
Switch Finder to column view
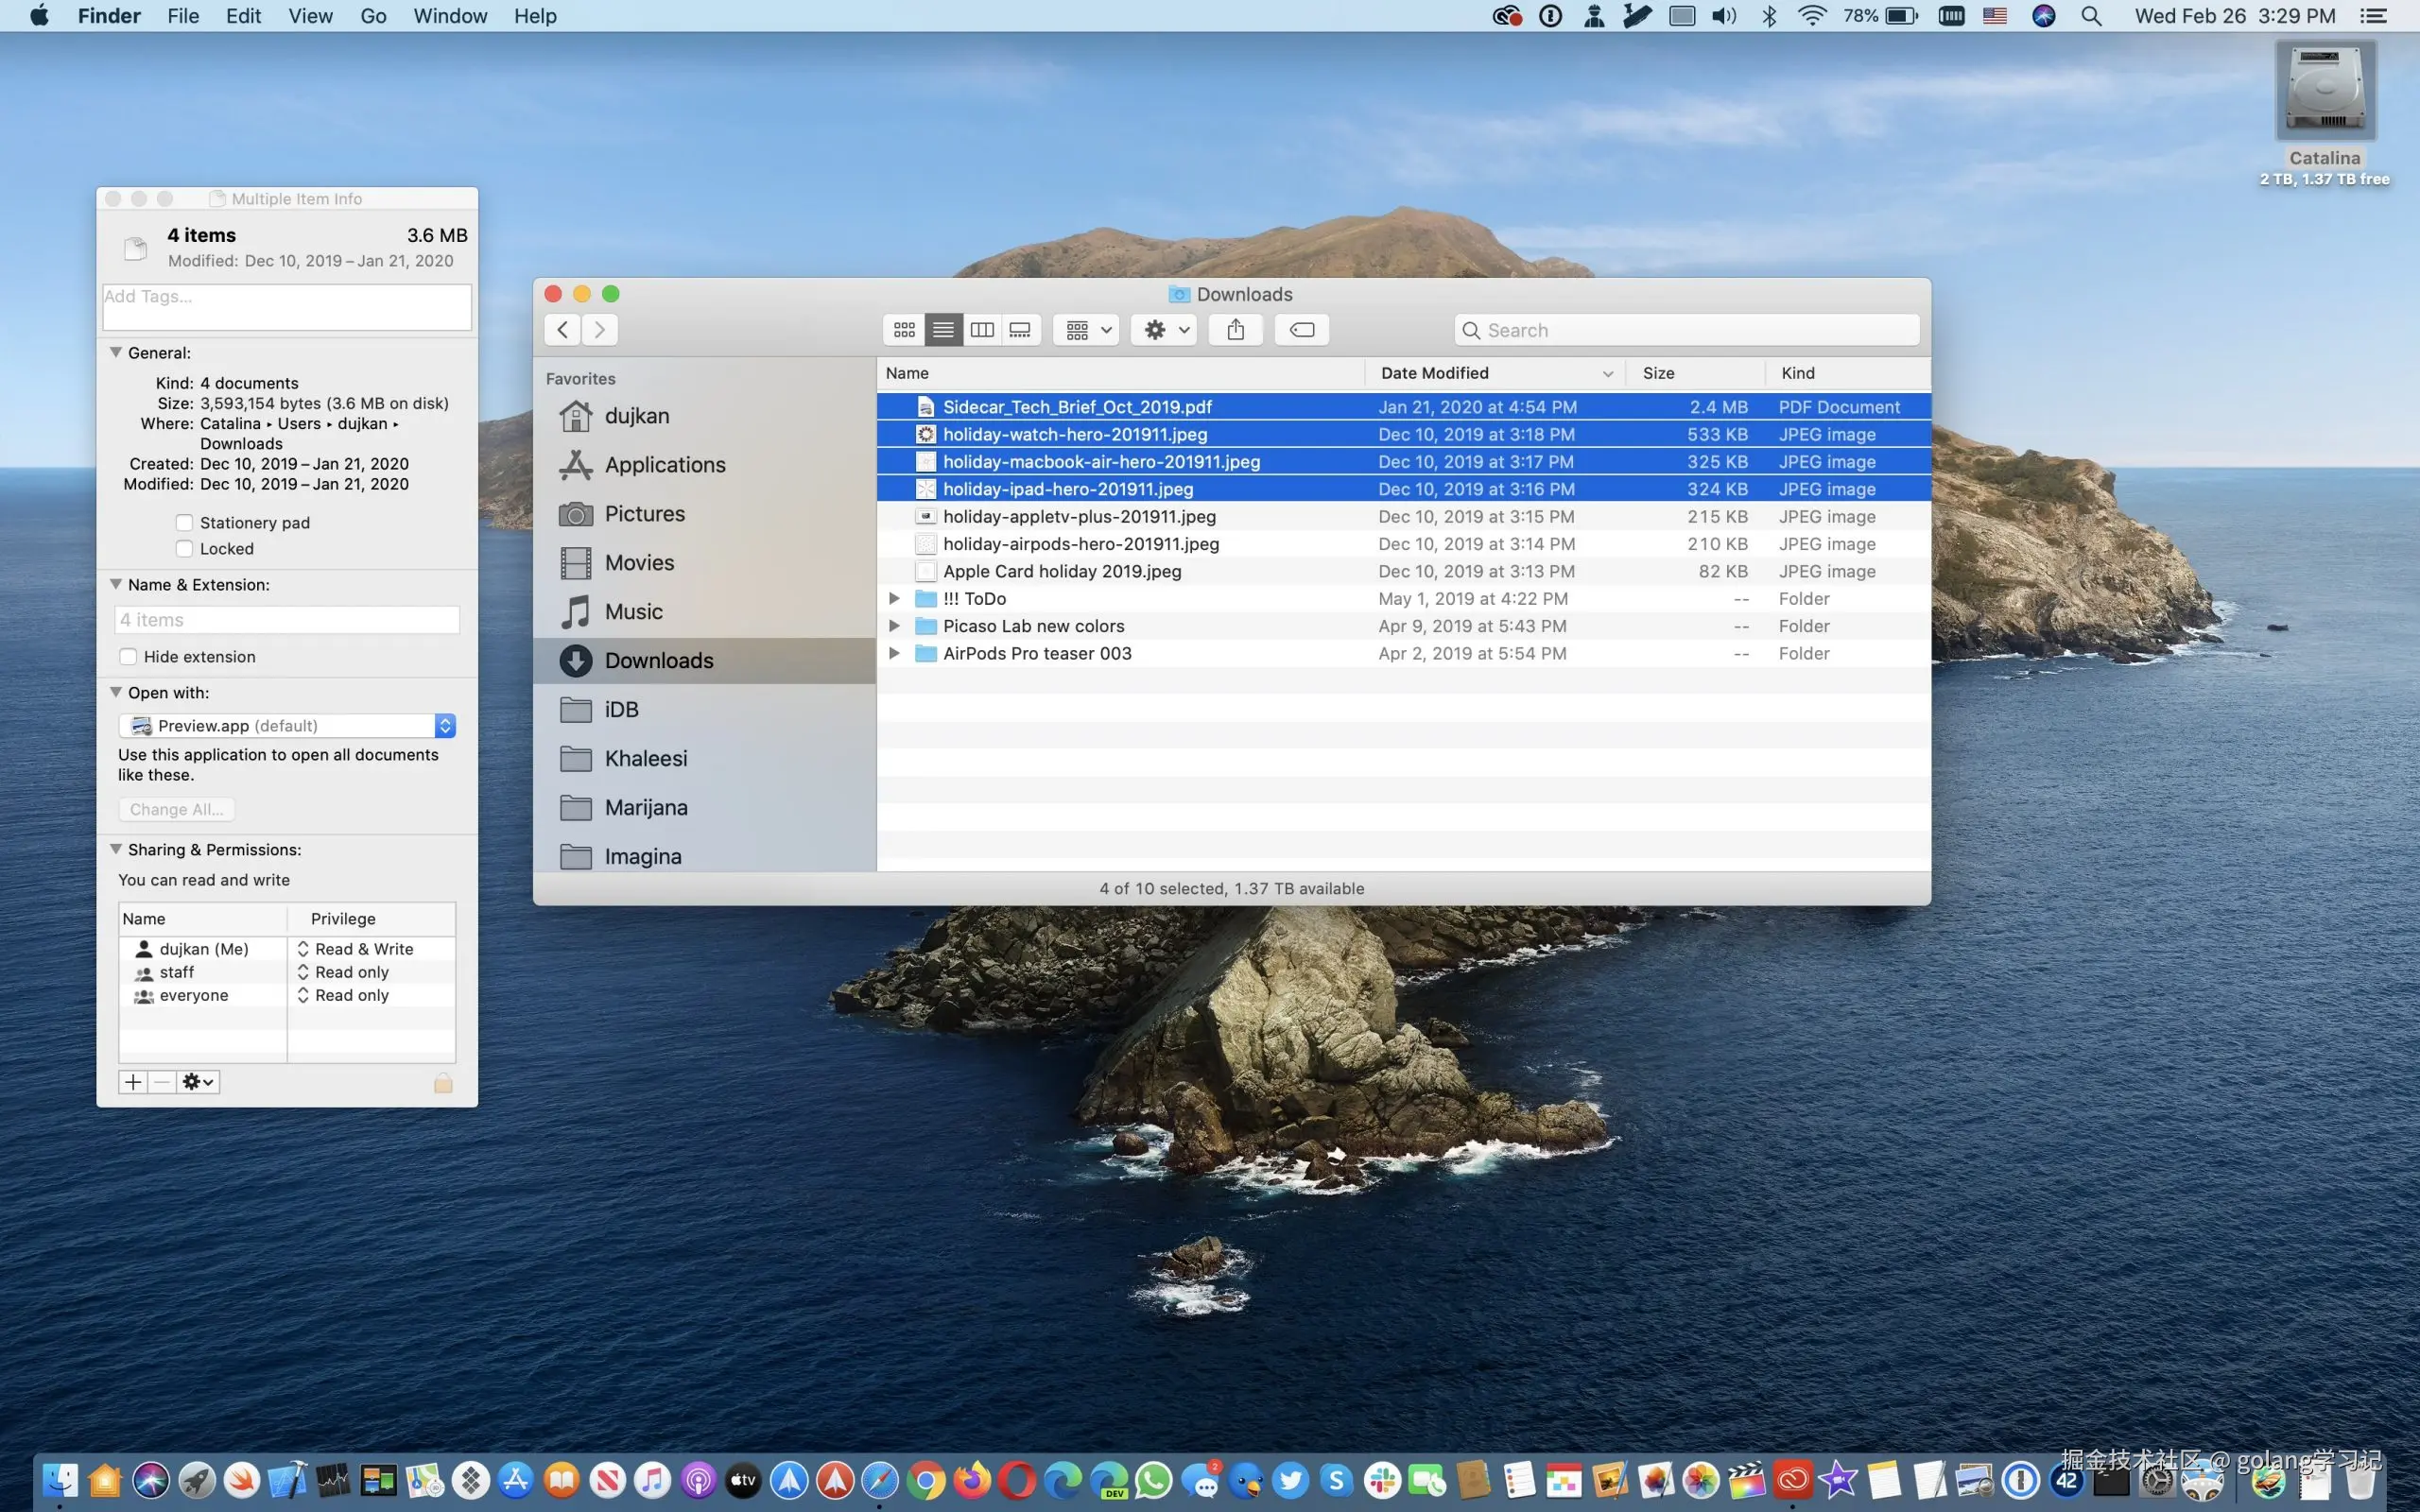pyautogui.click(x=982, y=330)
